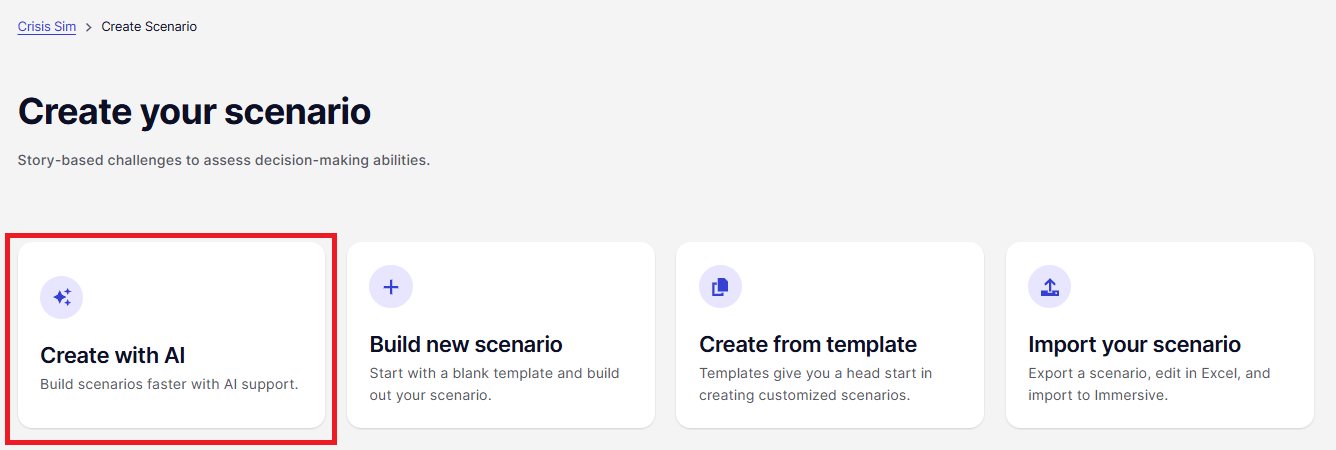
Task: Click the purple circle behind plus sign
Action: click(391, 287)
